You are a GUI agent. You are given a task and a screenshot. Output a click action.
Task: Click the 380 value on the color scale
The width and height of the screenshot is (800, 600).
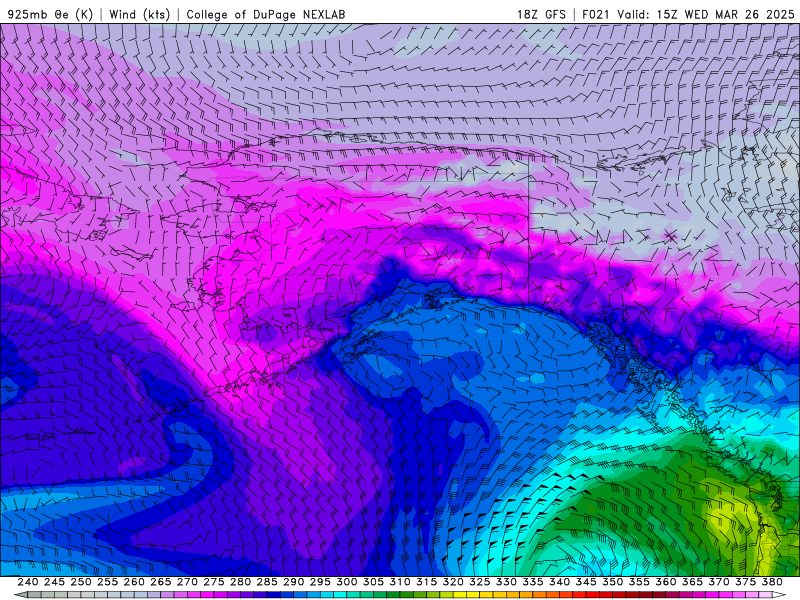click(x=772, y=582)
